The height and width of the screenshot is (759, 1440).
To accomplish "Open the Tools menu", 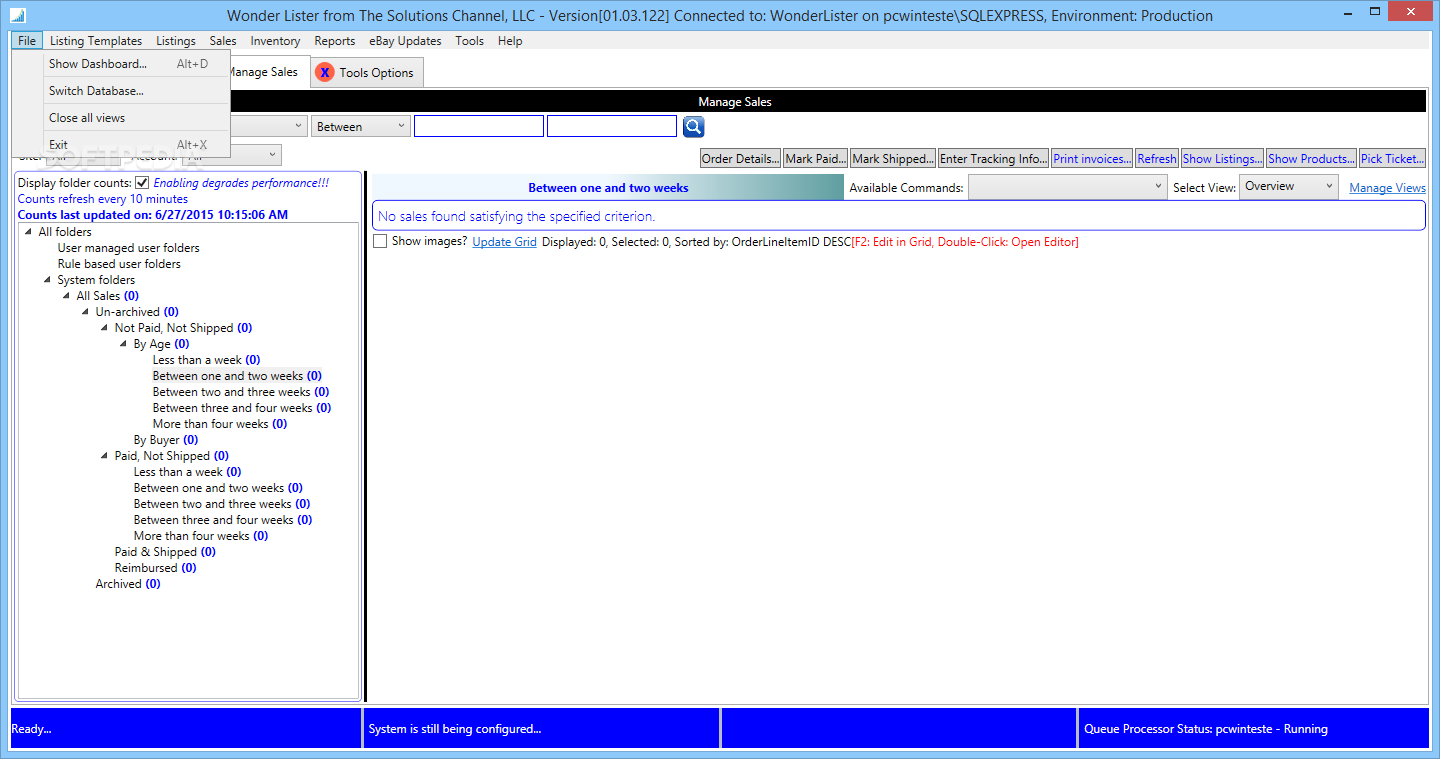I will [469, 41].
